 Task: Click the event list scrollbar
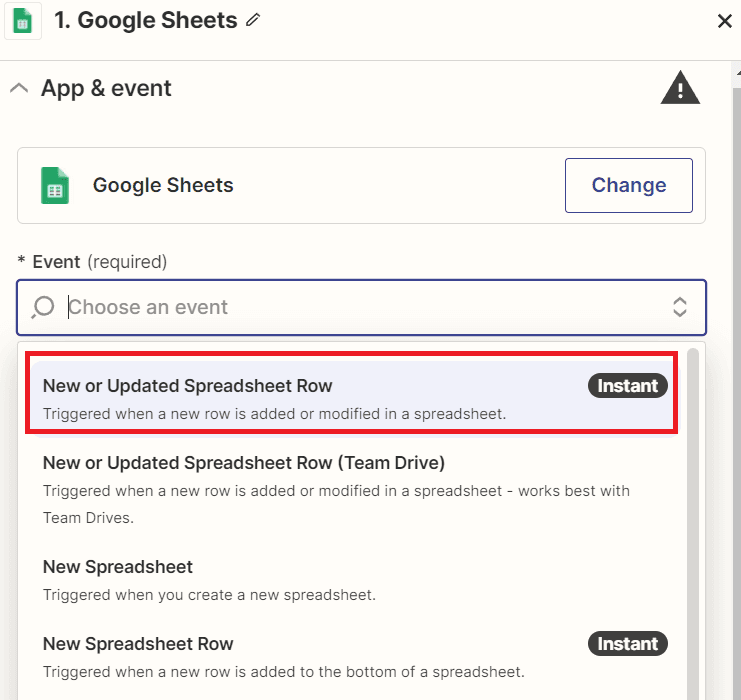(693, 524)
